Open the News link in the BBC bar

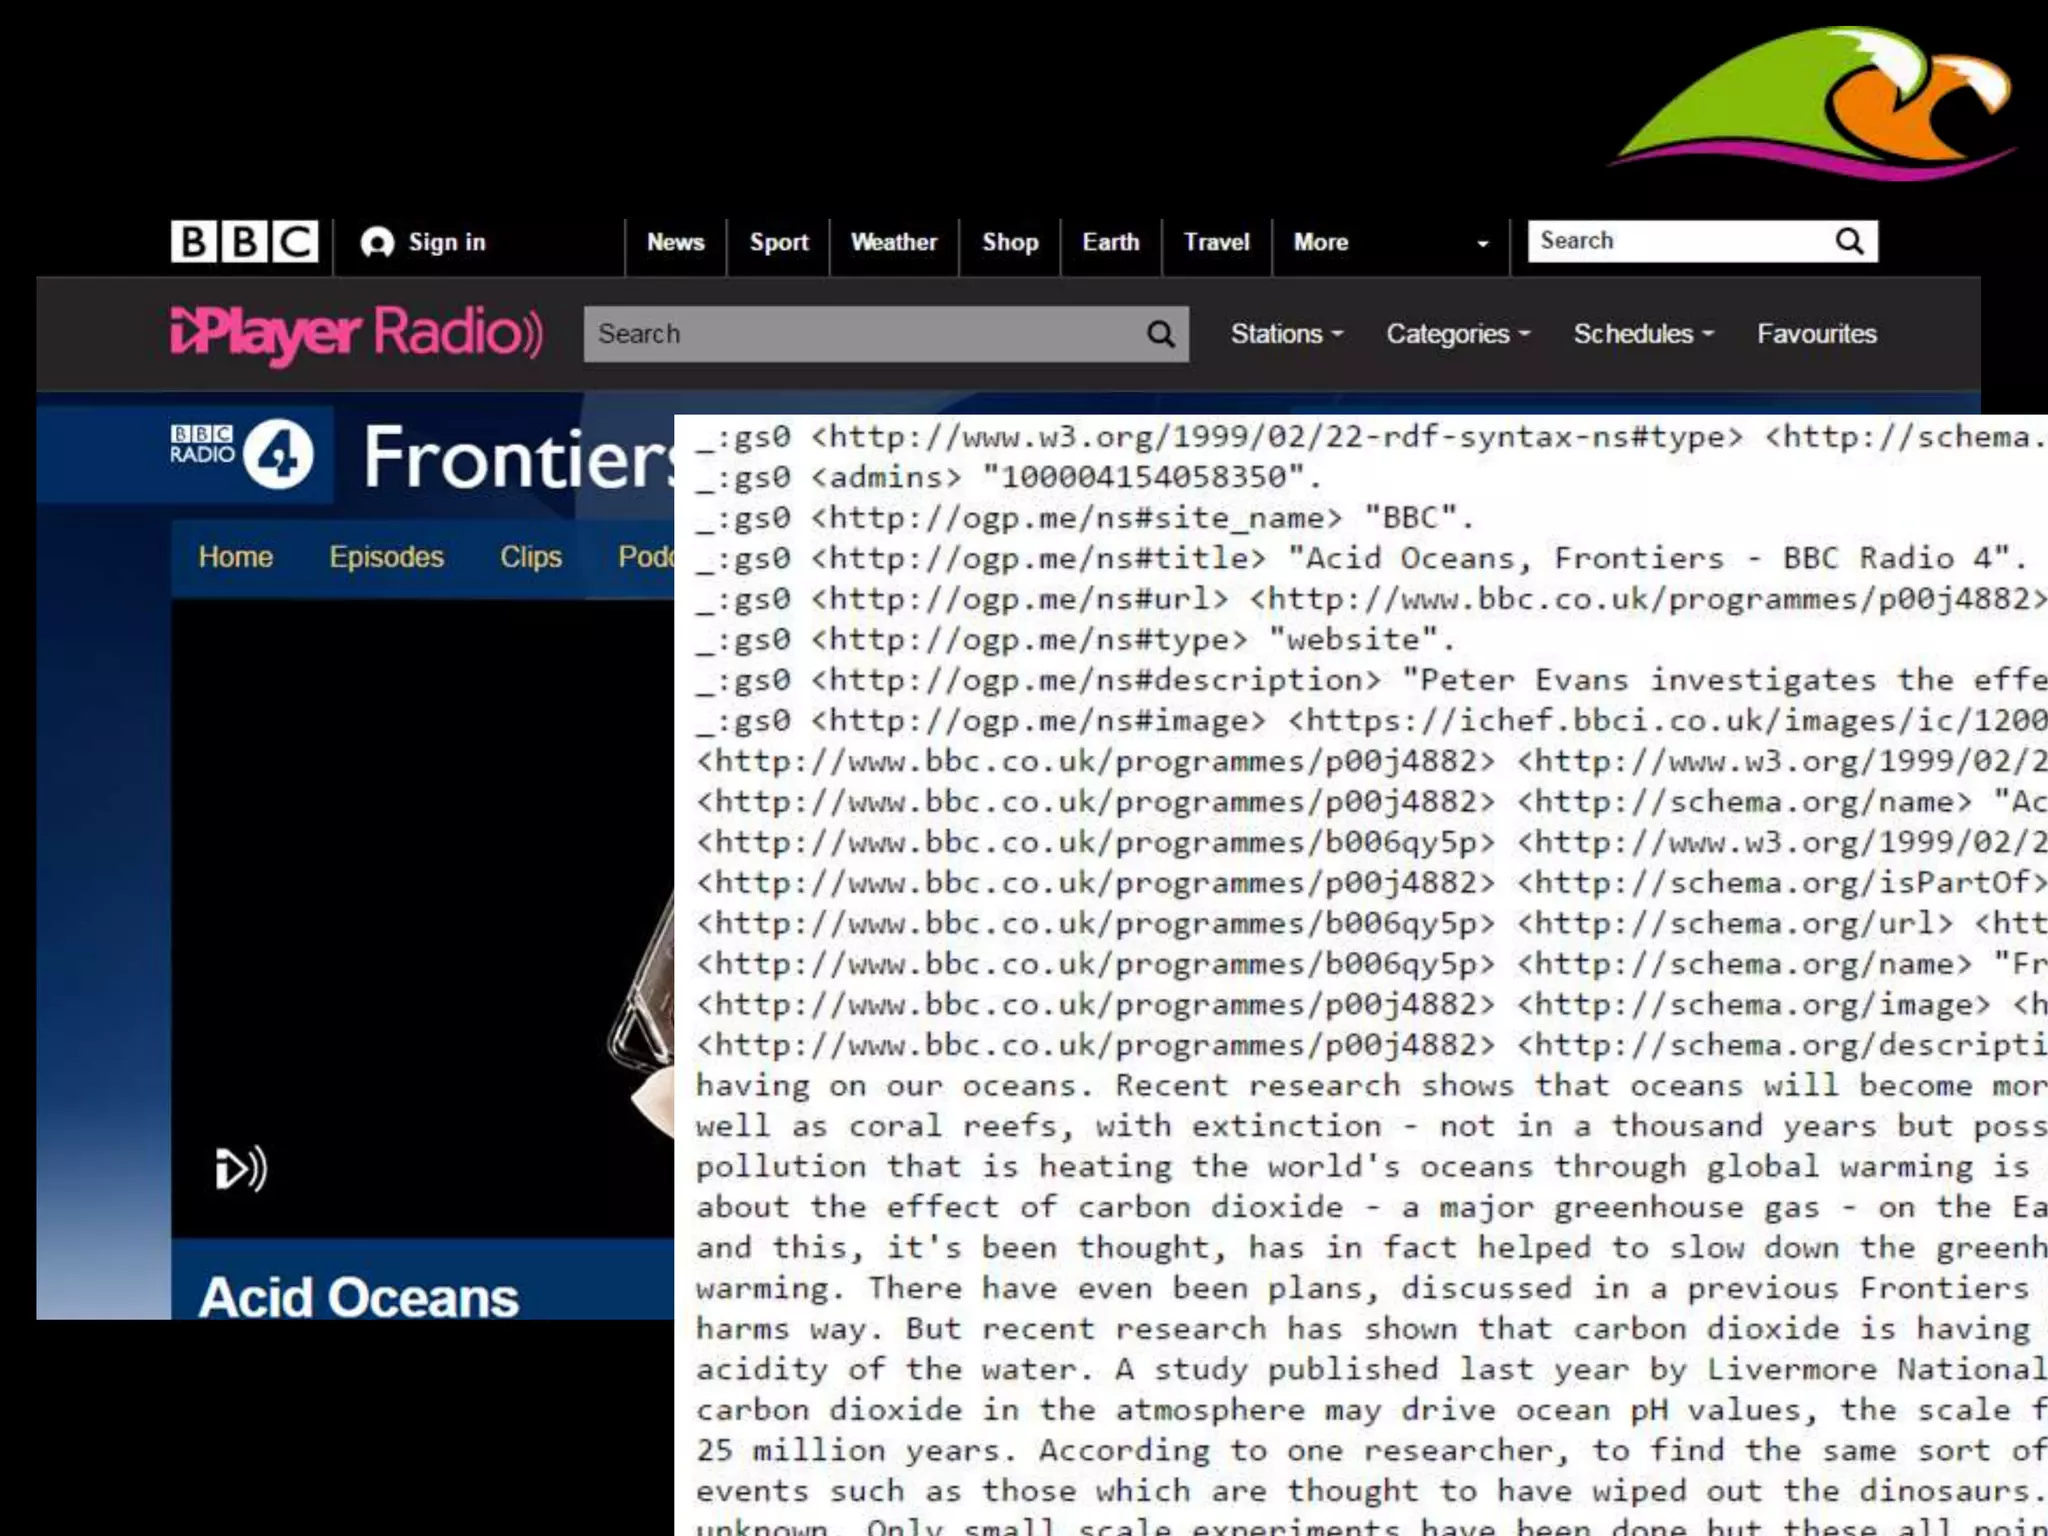click(x=675, y=242)
